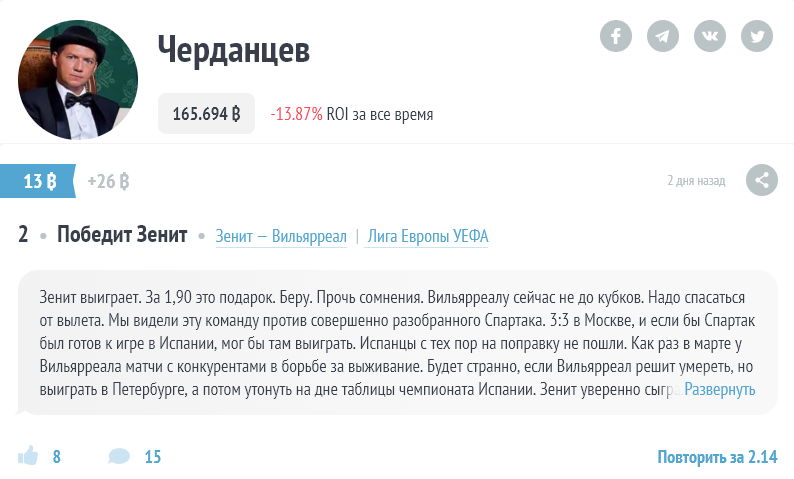Open the "Победит Зенит" prediction title
794x479 pixels.
click(x=122, y=236)
